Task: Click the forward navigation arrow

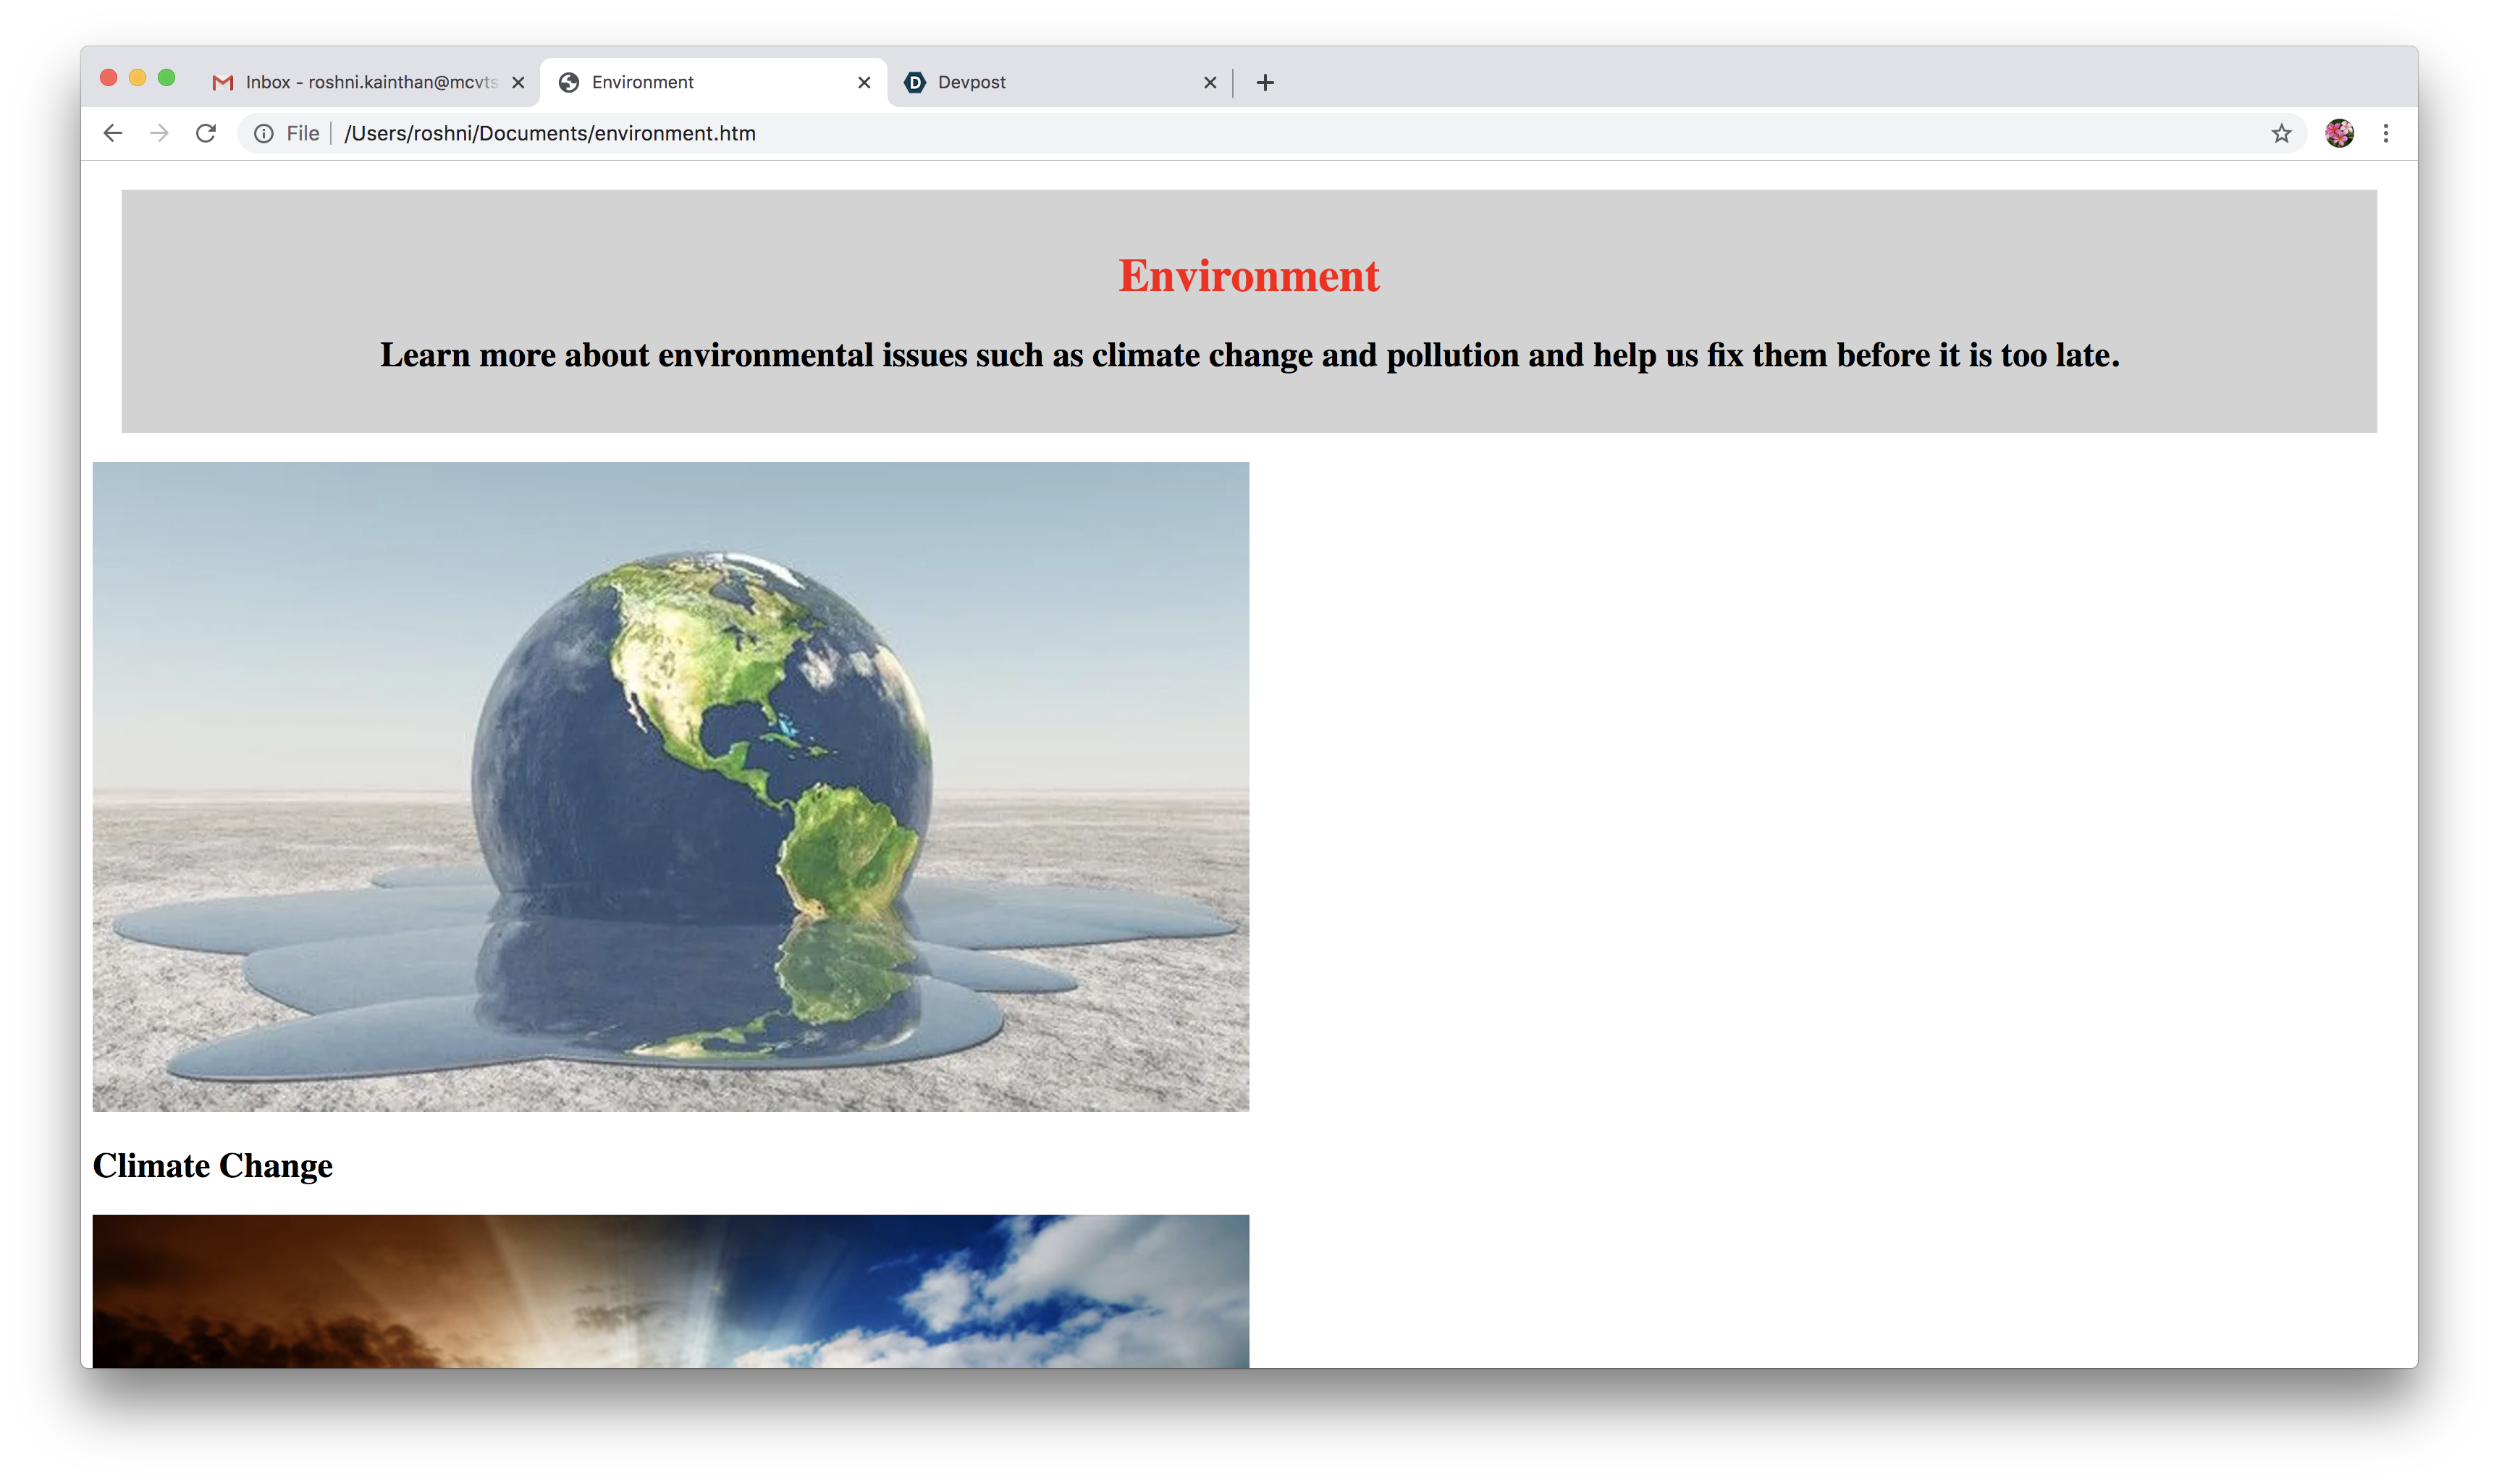Action: coord(159,133)
